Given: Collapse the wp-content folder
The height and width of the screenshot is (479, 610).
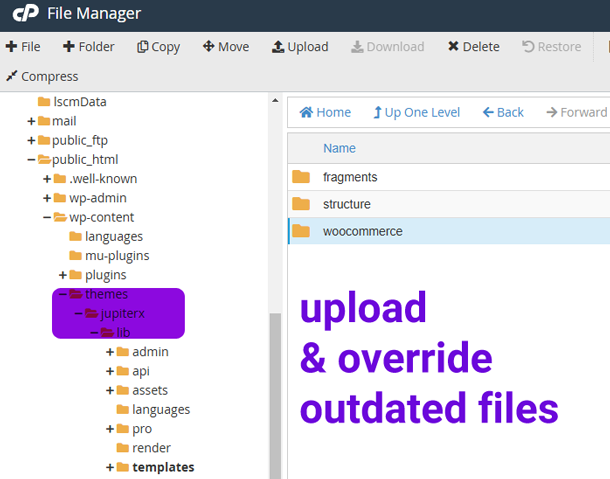Looking at the screenshot, I should [x=47, y=217].
